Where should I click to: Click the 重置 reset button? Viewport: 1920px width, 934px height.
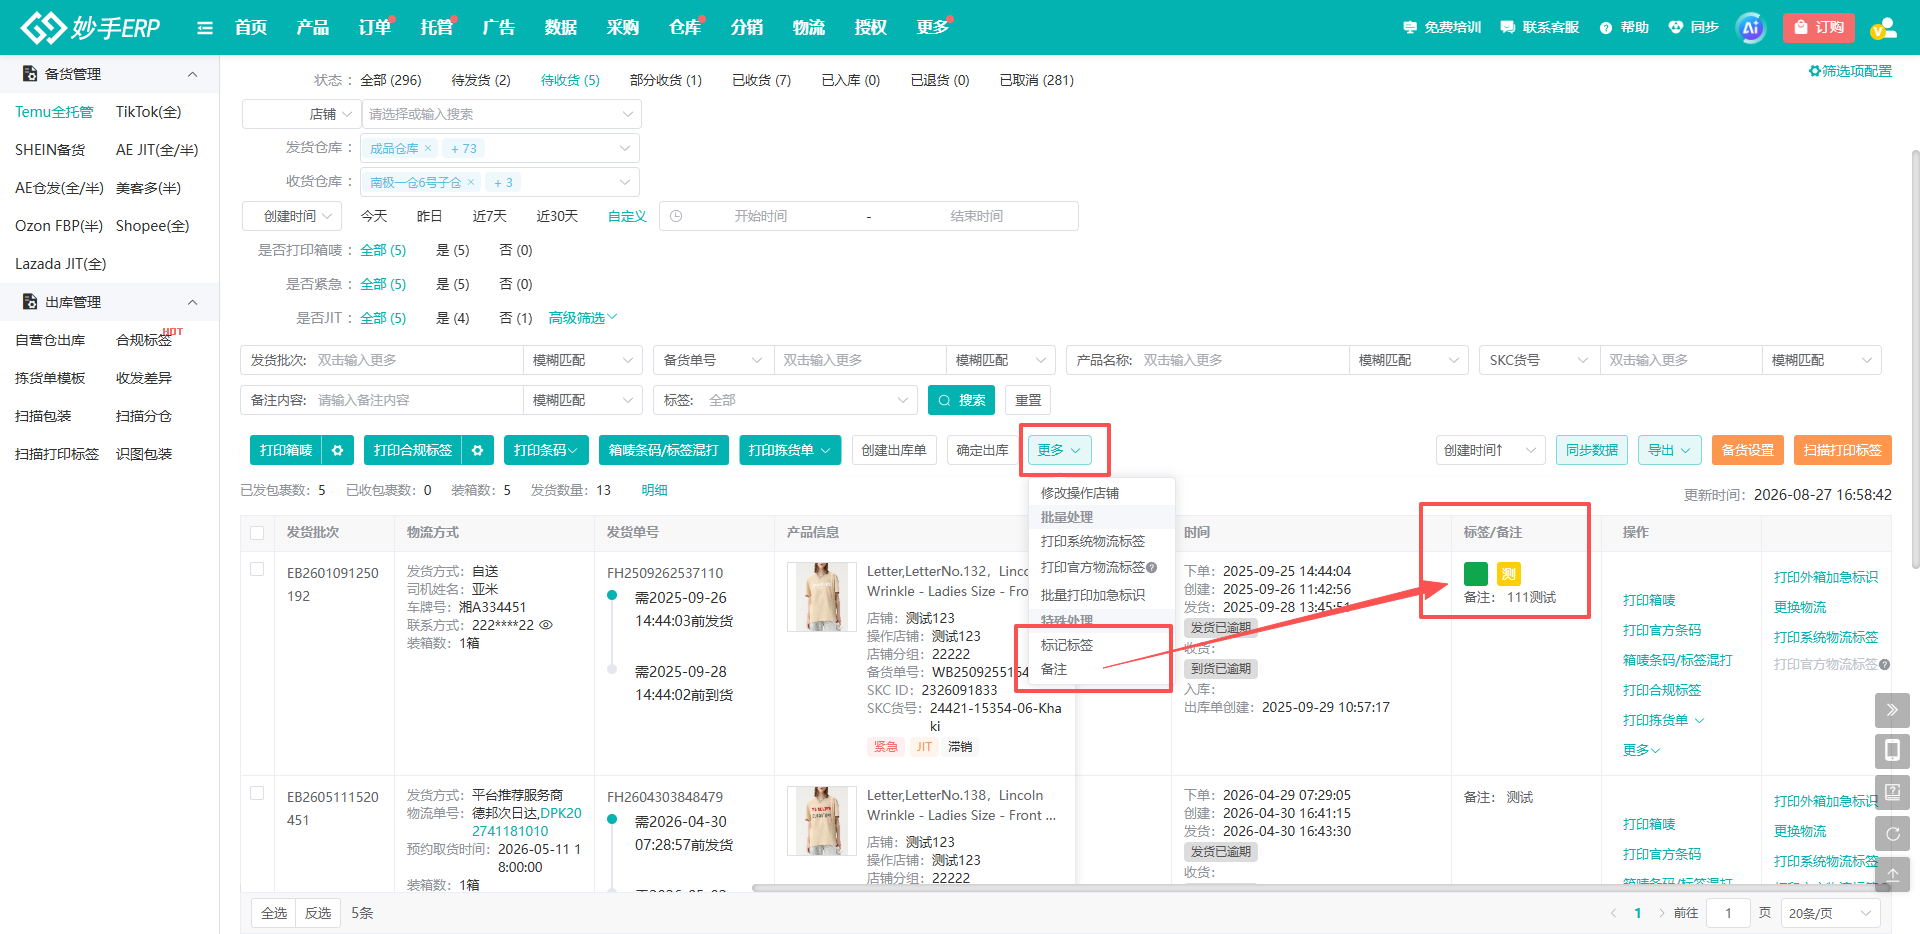(x=1028, y=400)
